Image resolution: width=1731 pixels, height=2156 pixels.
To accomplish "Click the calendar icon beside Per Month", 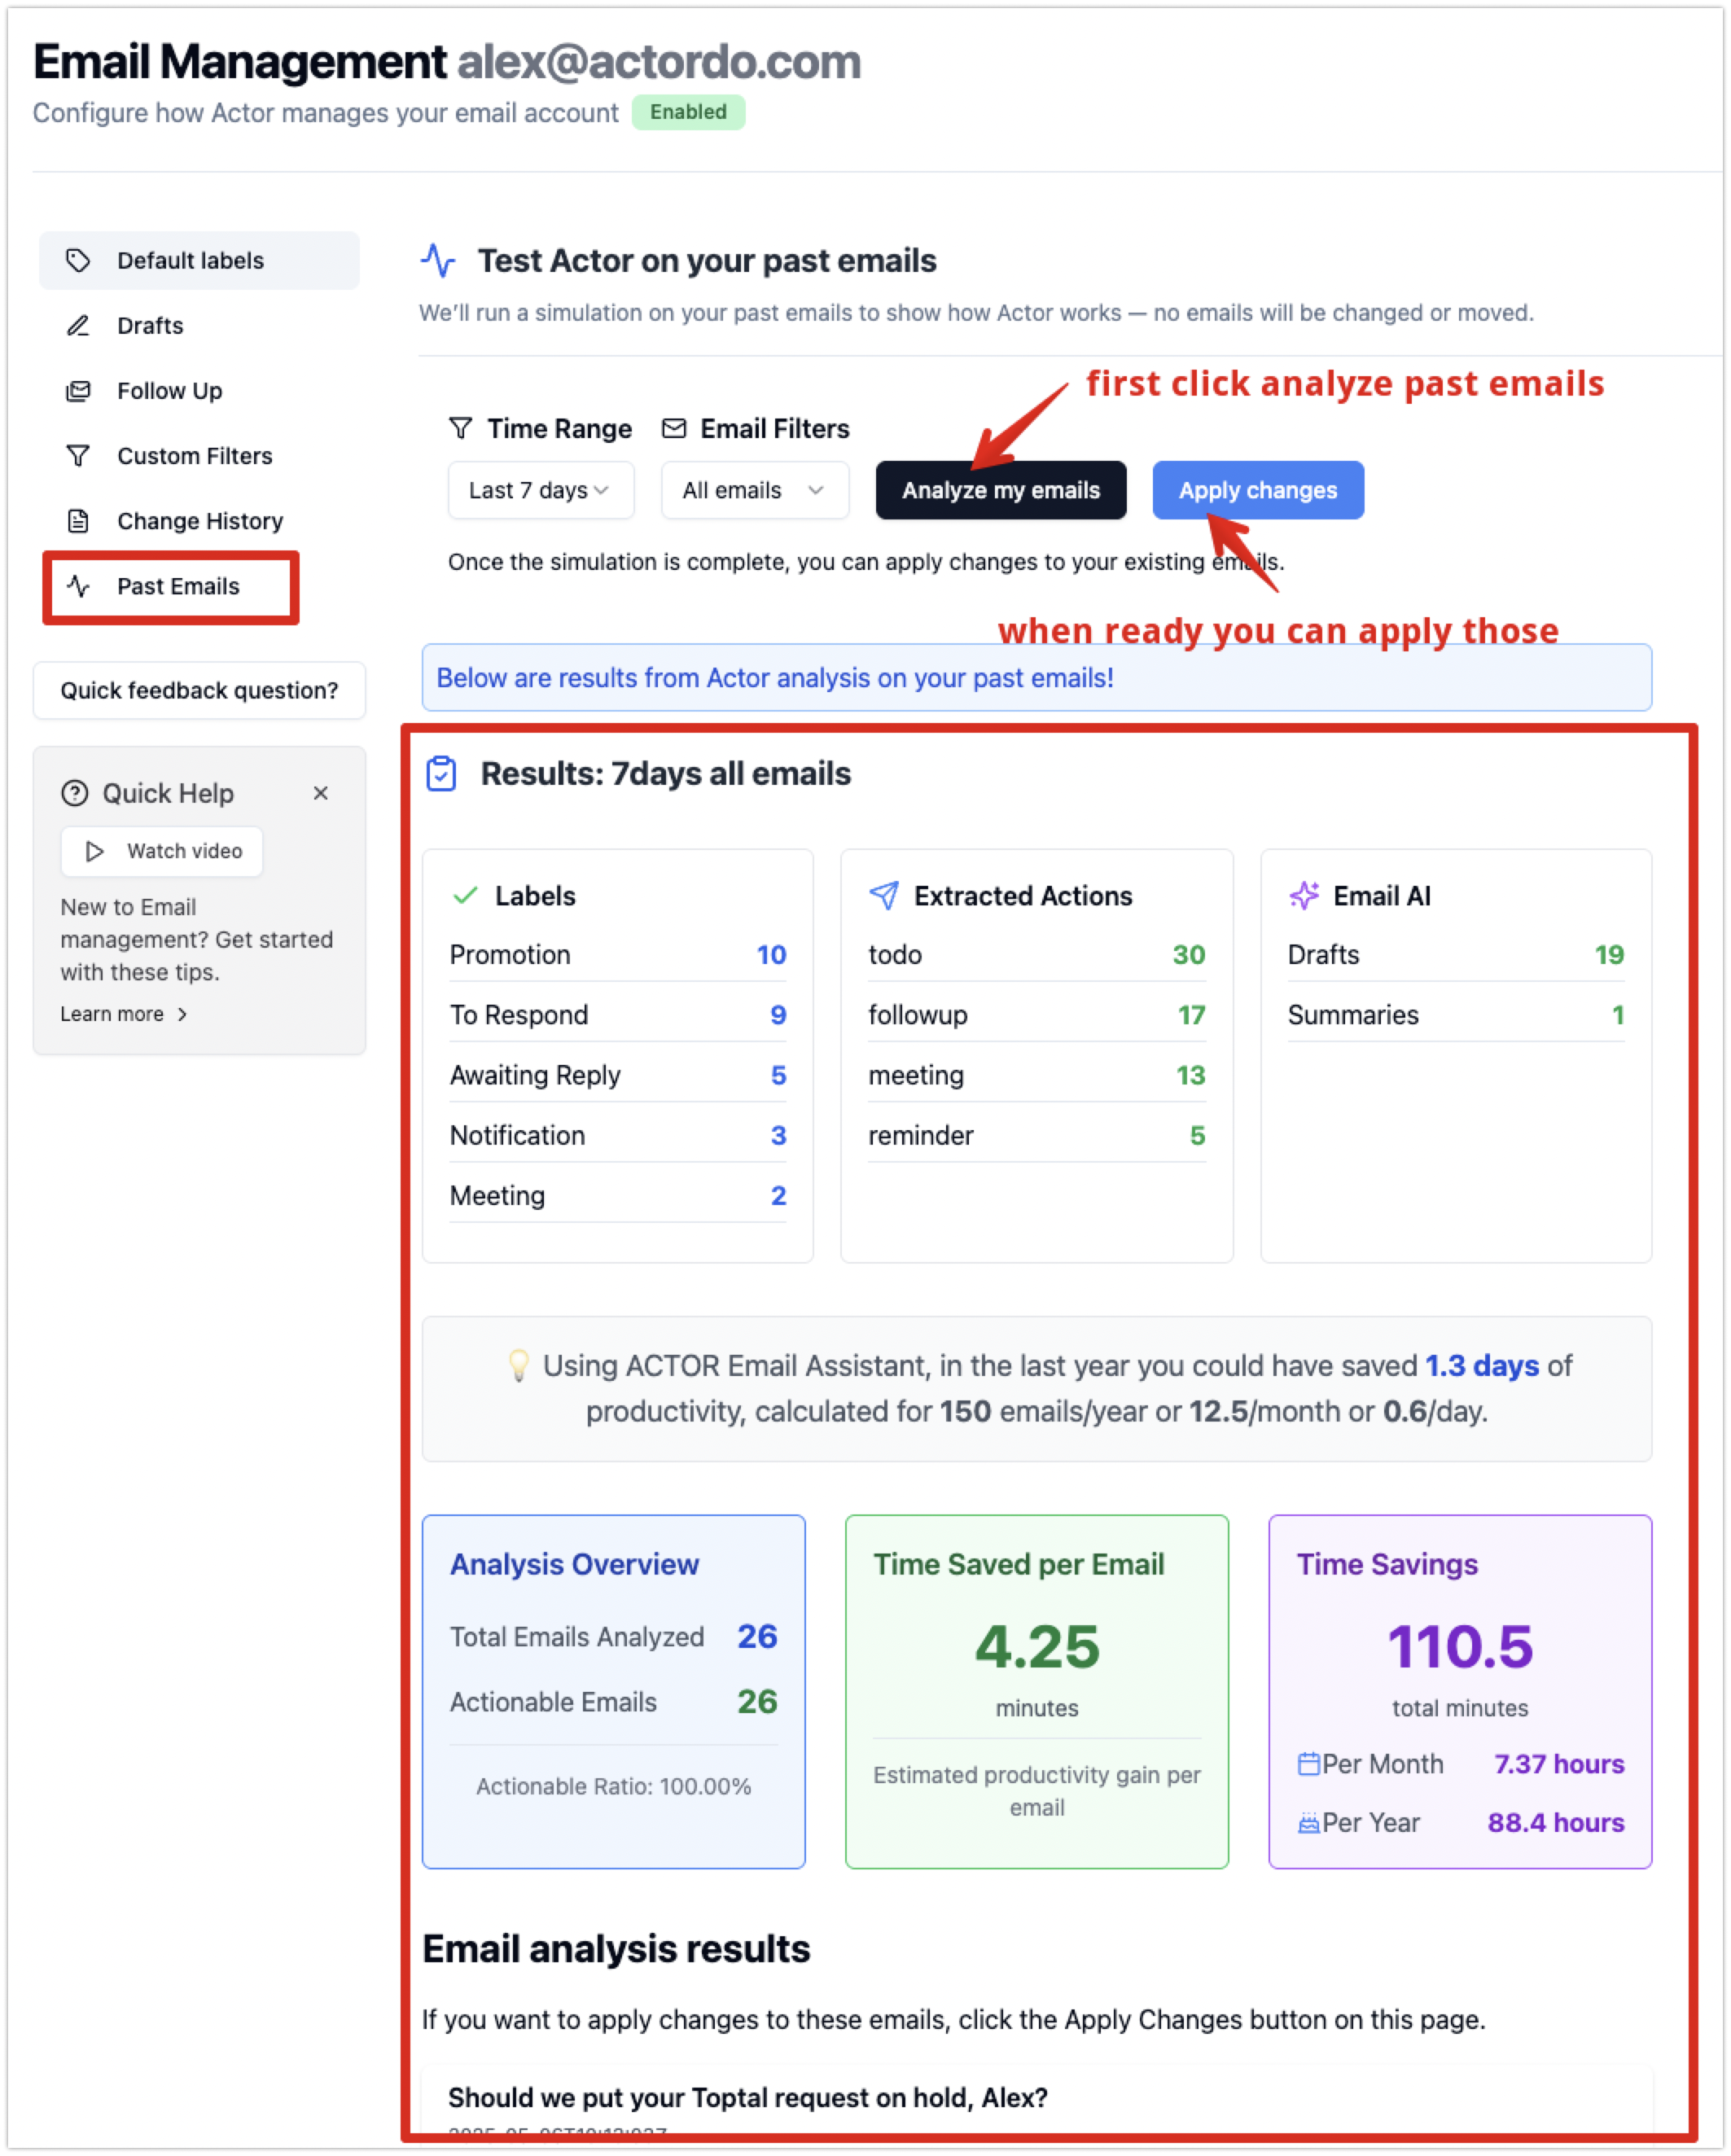I will [1308, 1764].
